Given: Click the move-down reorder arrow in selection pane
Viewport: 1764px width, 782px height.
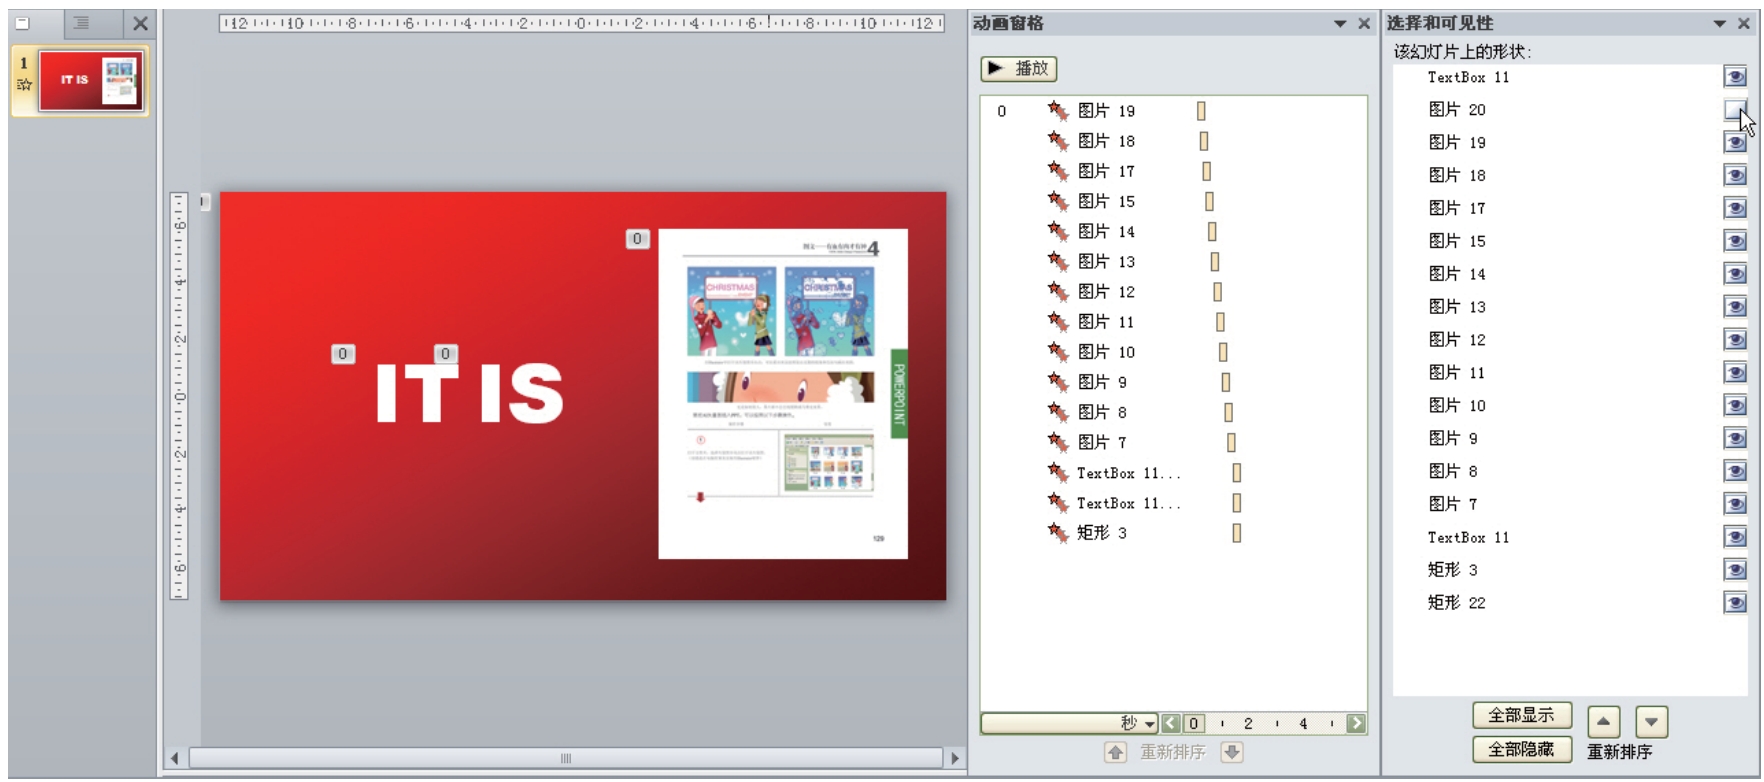Looking at the screenshot, I should coord(1651,721).
